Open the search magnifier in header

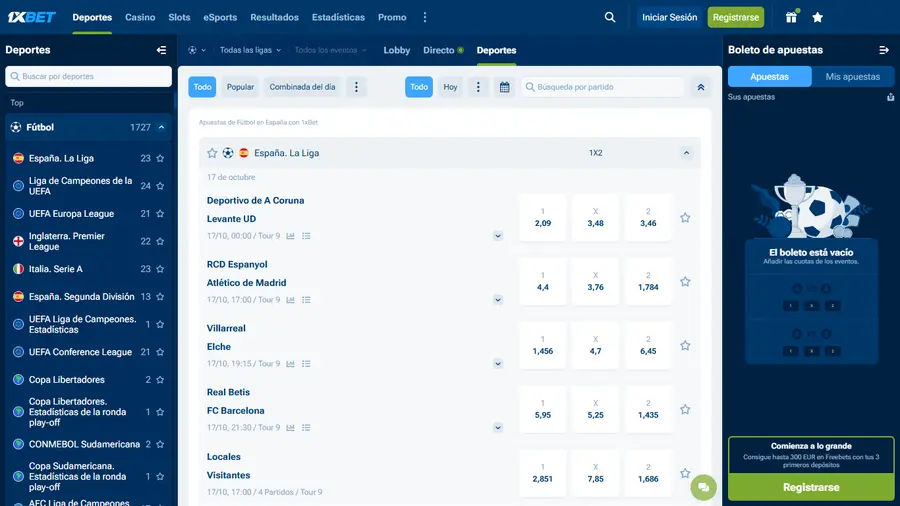[x=610, y=17]
